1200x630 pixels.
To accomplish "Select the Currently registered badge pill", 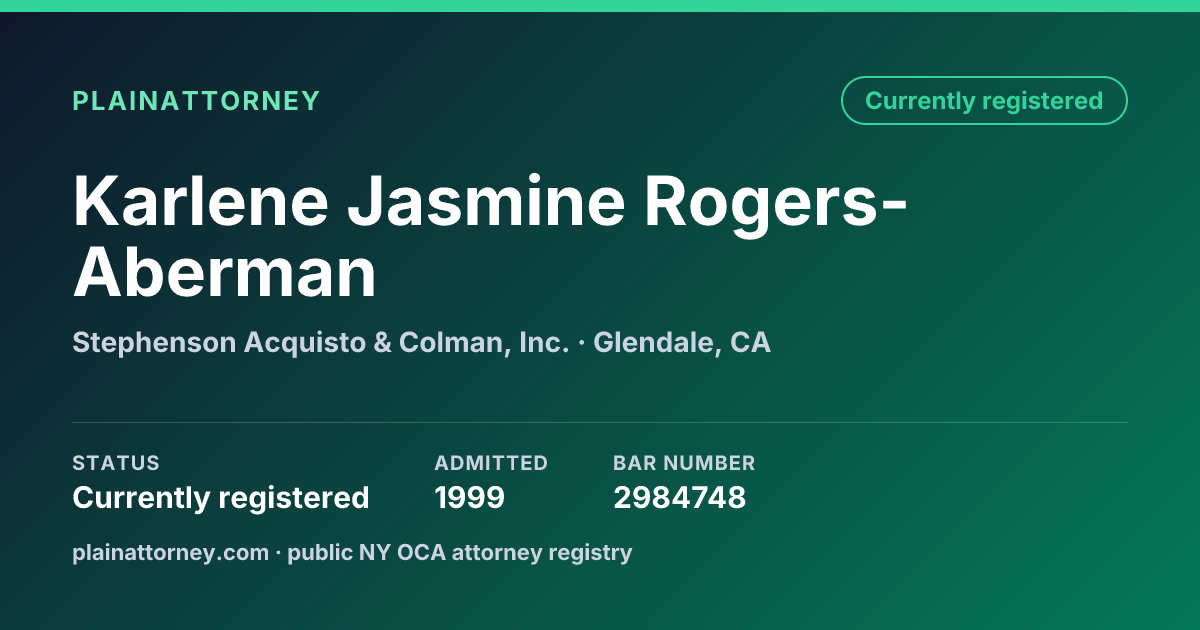I will [x=984, y=101].
